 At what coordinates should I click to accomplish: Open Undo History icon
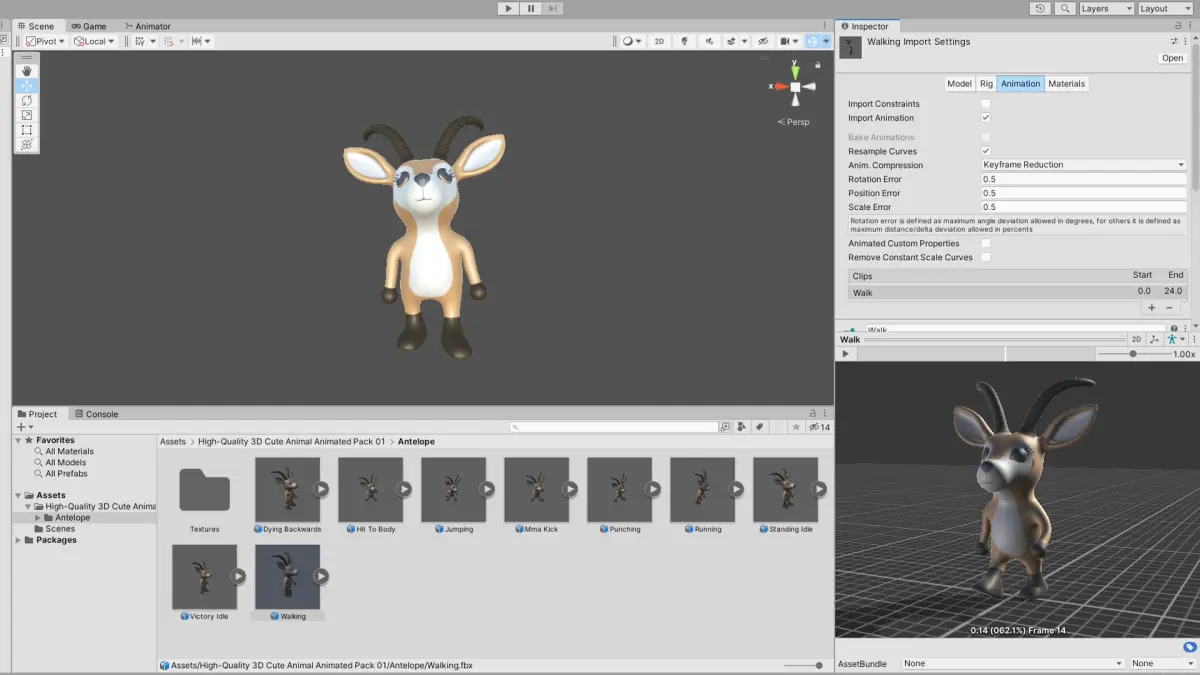coord(1040,8)
